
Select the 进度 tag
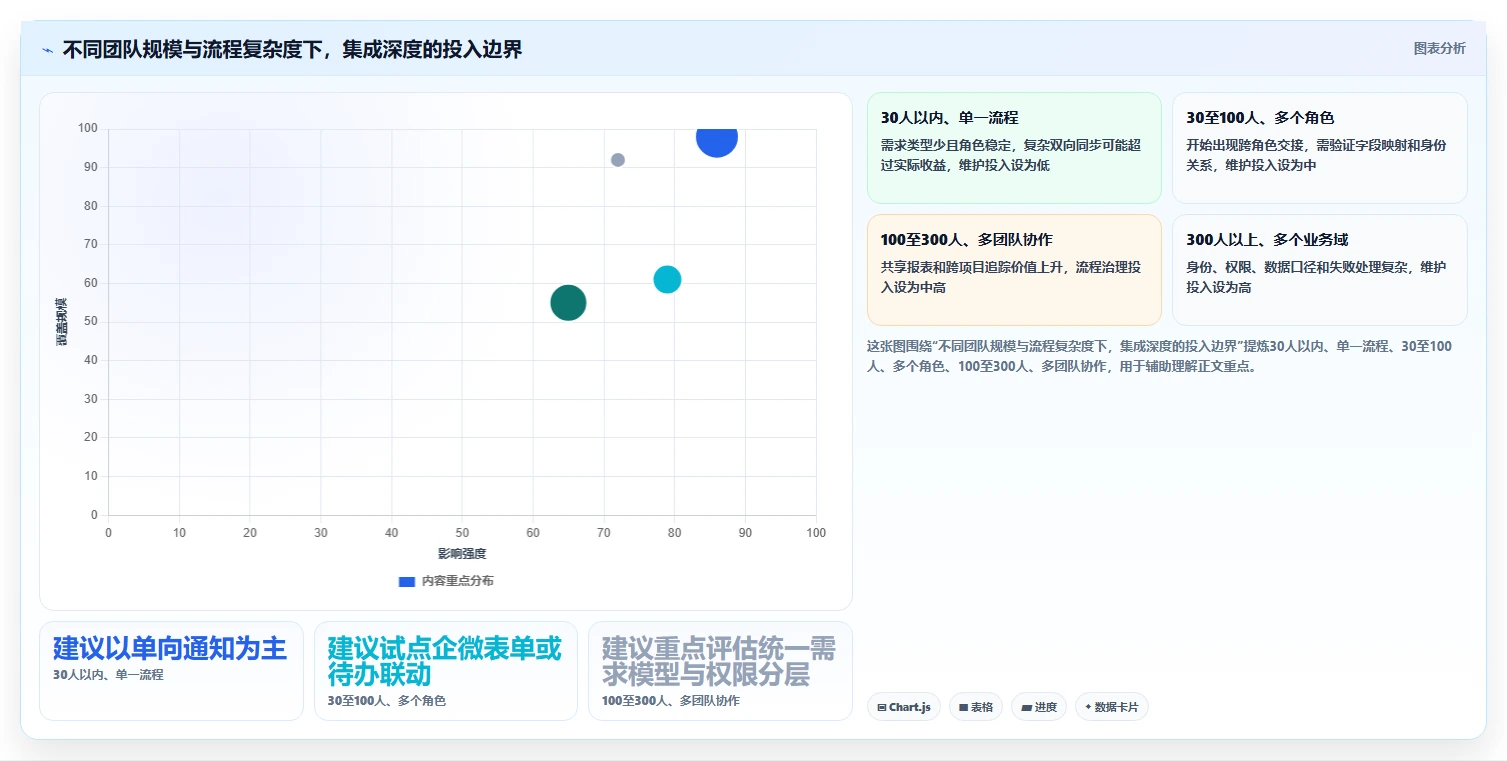[1039, 707]
